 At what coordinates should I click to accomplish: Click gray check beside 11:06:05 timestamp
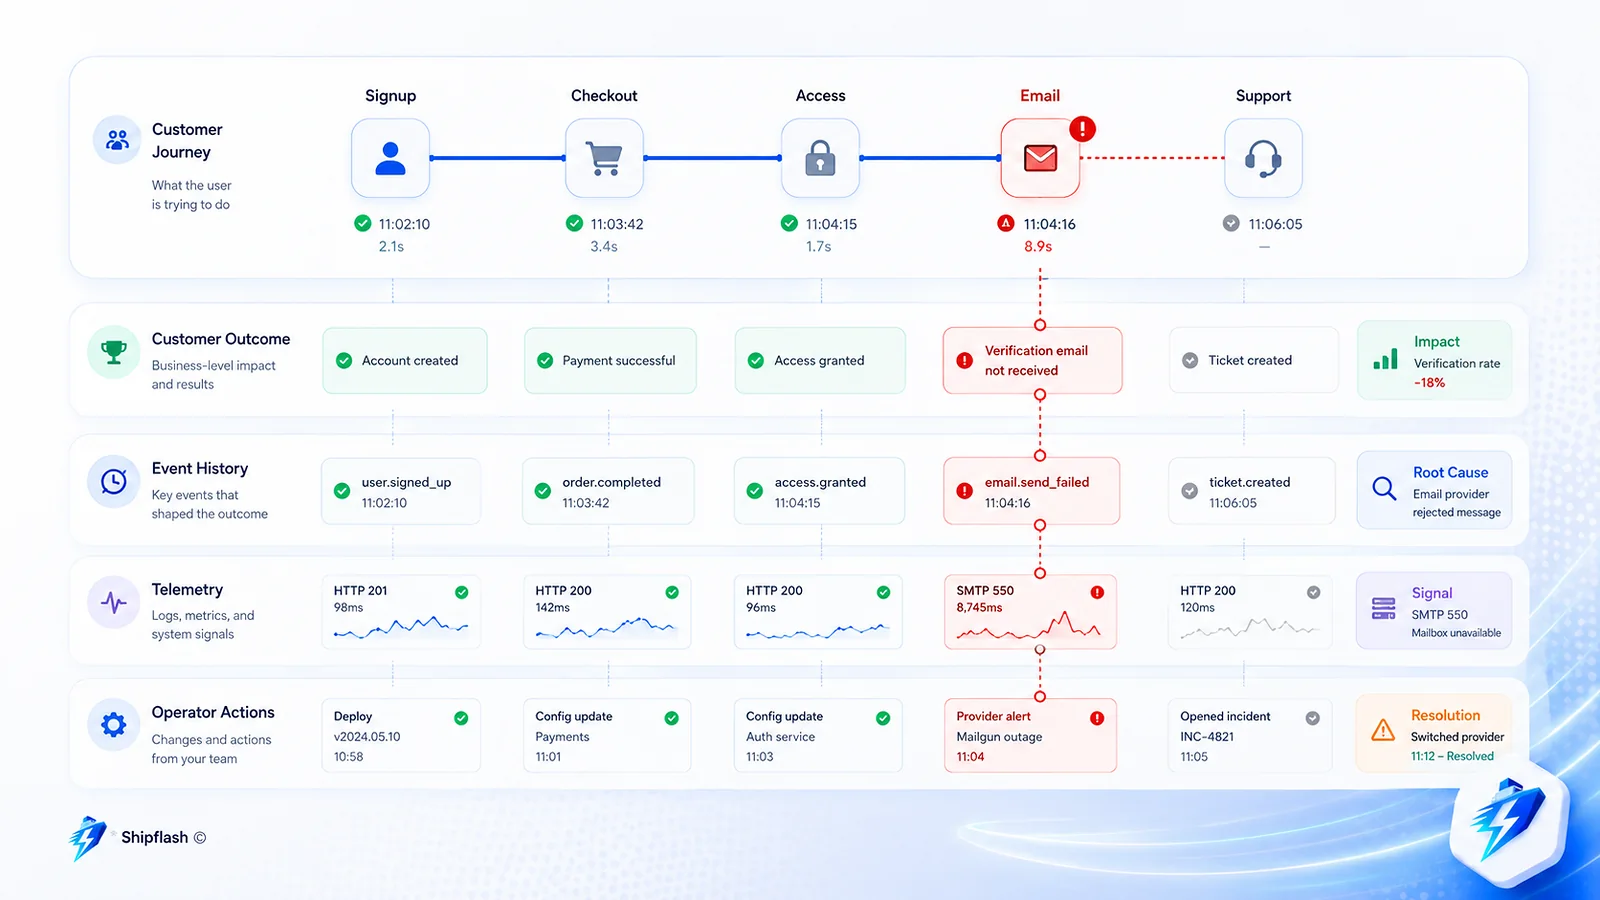click(1231, 223)
